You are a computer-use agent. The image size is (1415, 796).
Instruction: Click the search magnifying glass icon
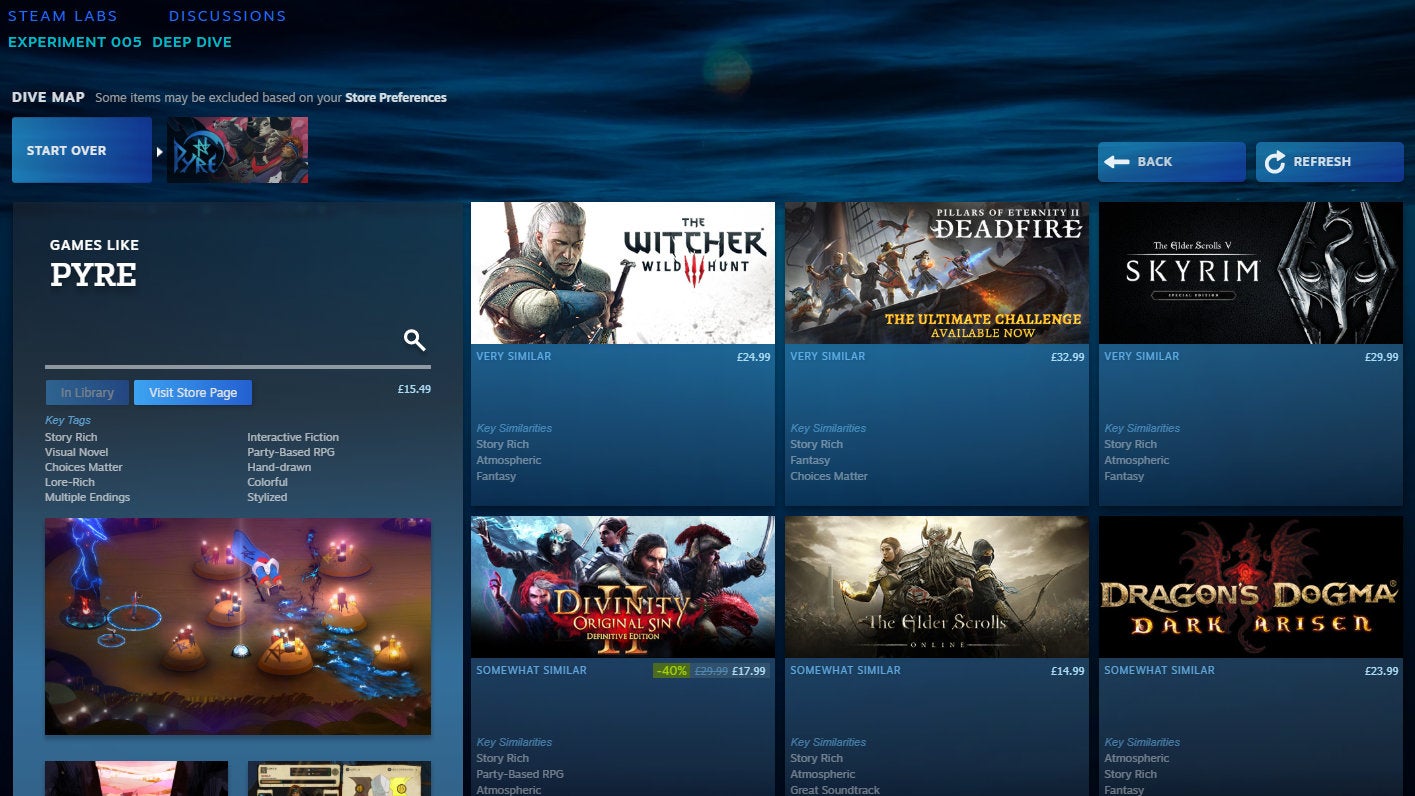click(x=413, y=340)
